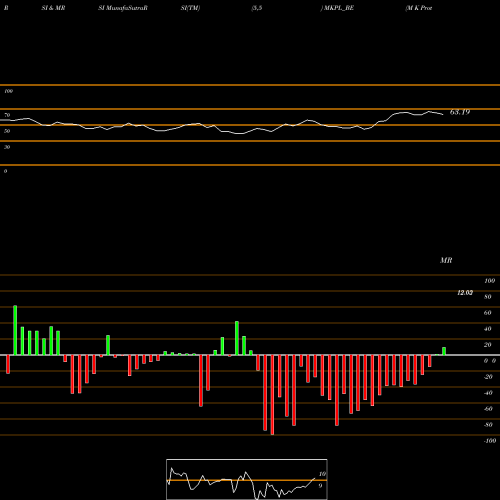Click the lowest red bar near -100
Screen dimensions: 500x500
coord(272,395)
